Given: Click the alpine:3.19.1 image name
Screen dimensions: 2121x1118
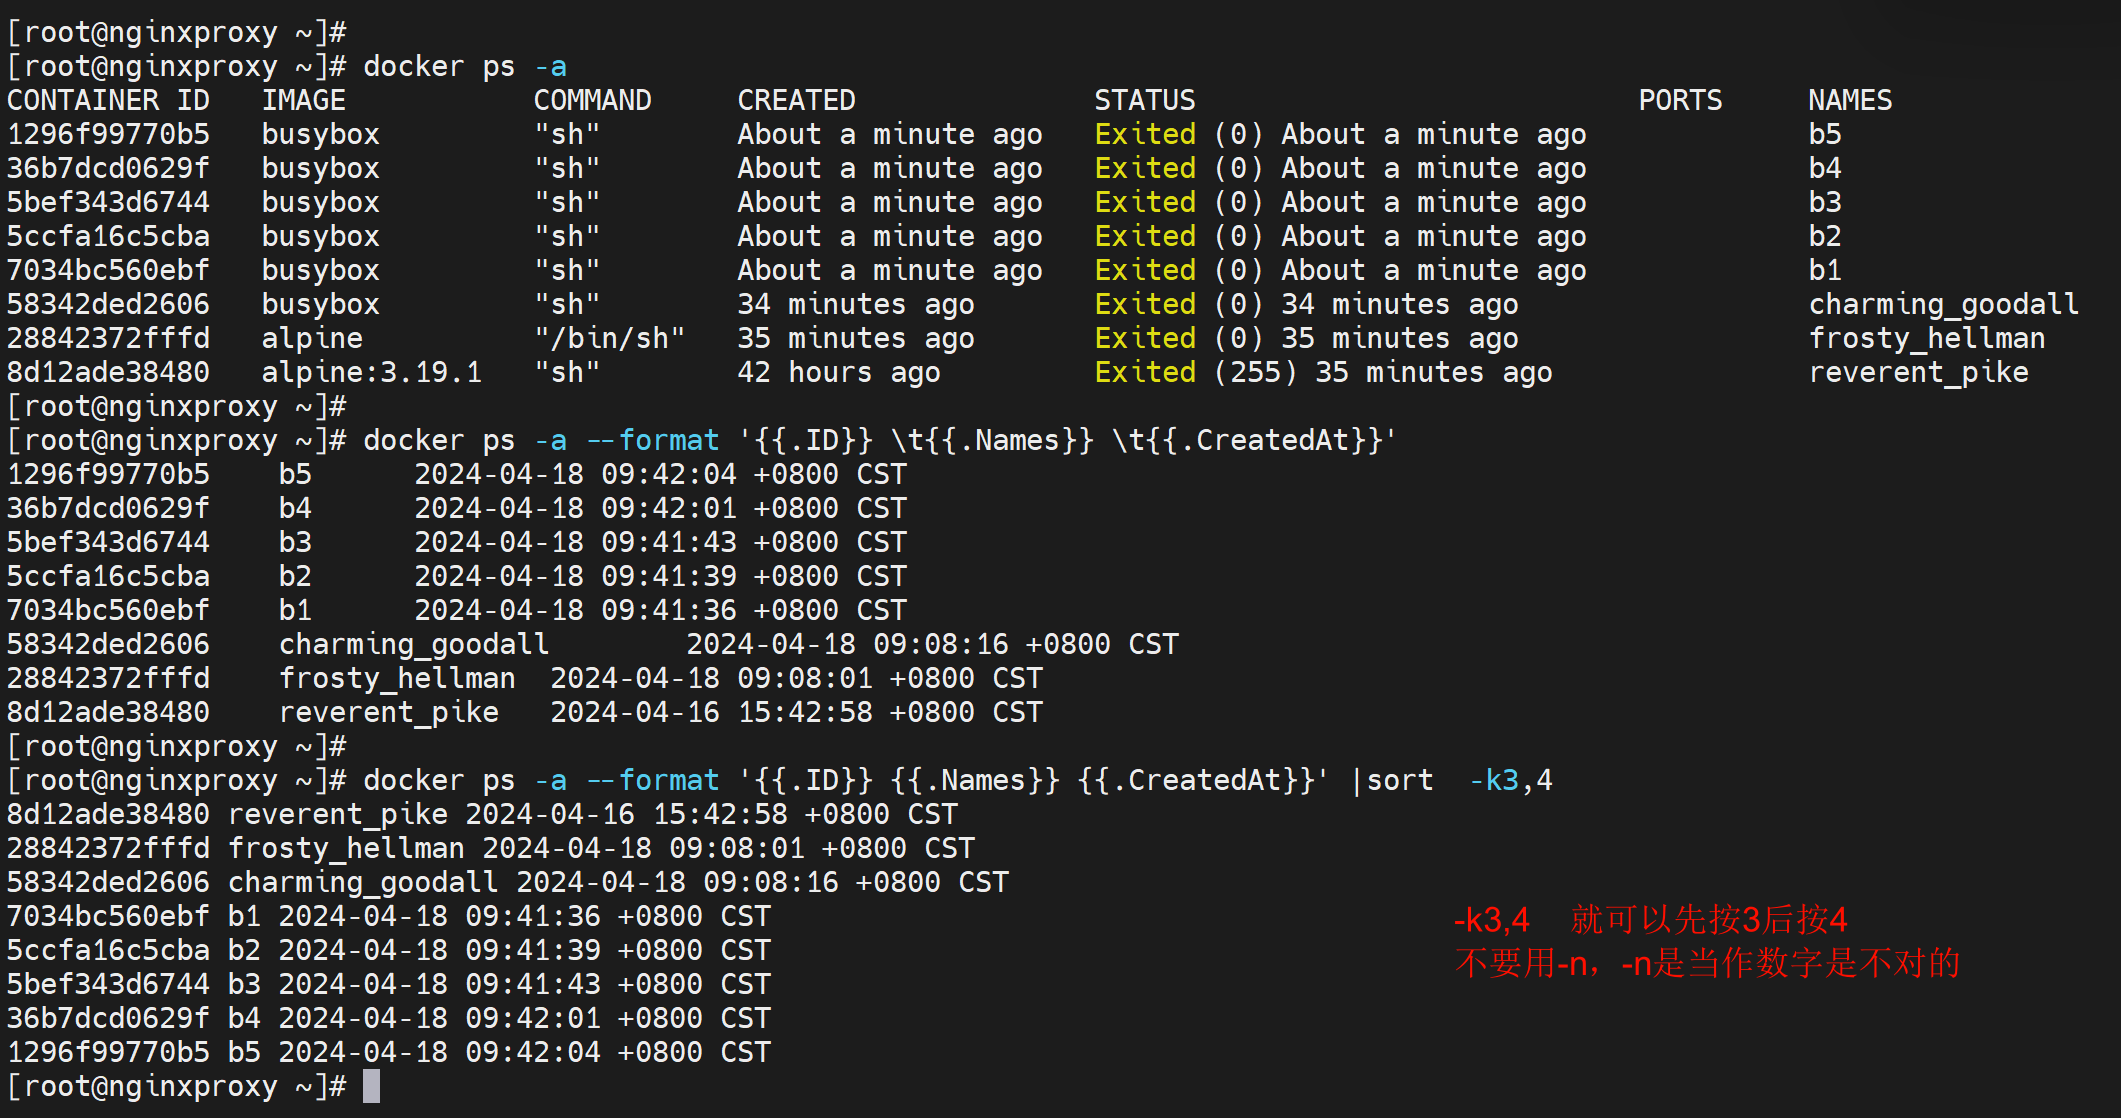Looking at the screenshot, I should point(371,372).
